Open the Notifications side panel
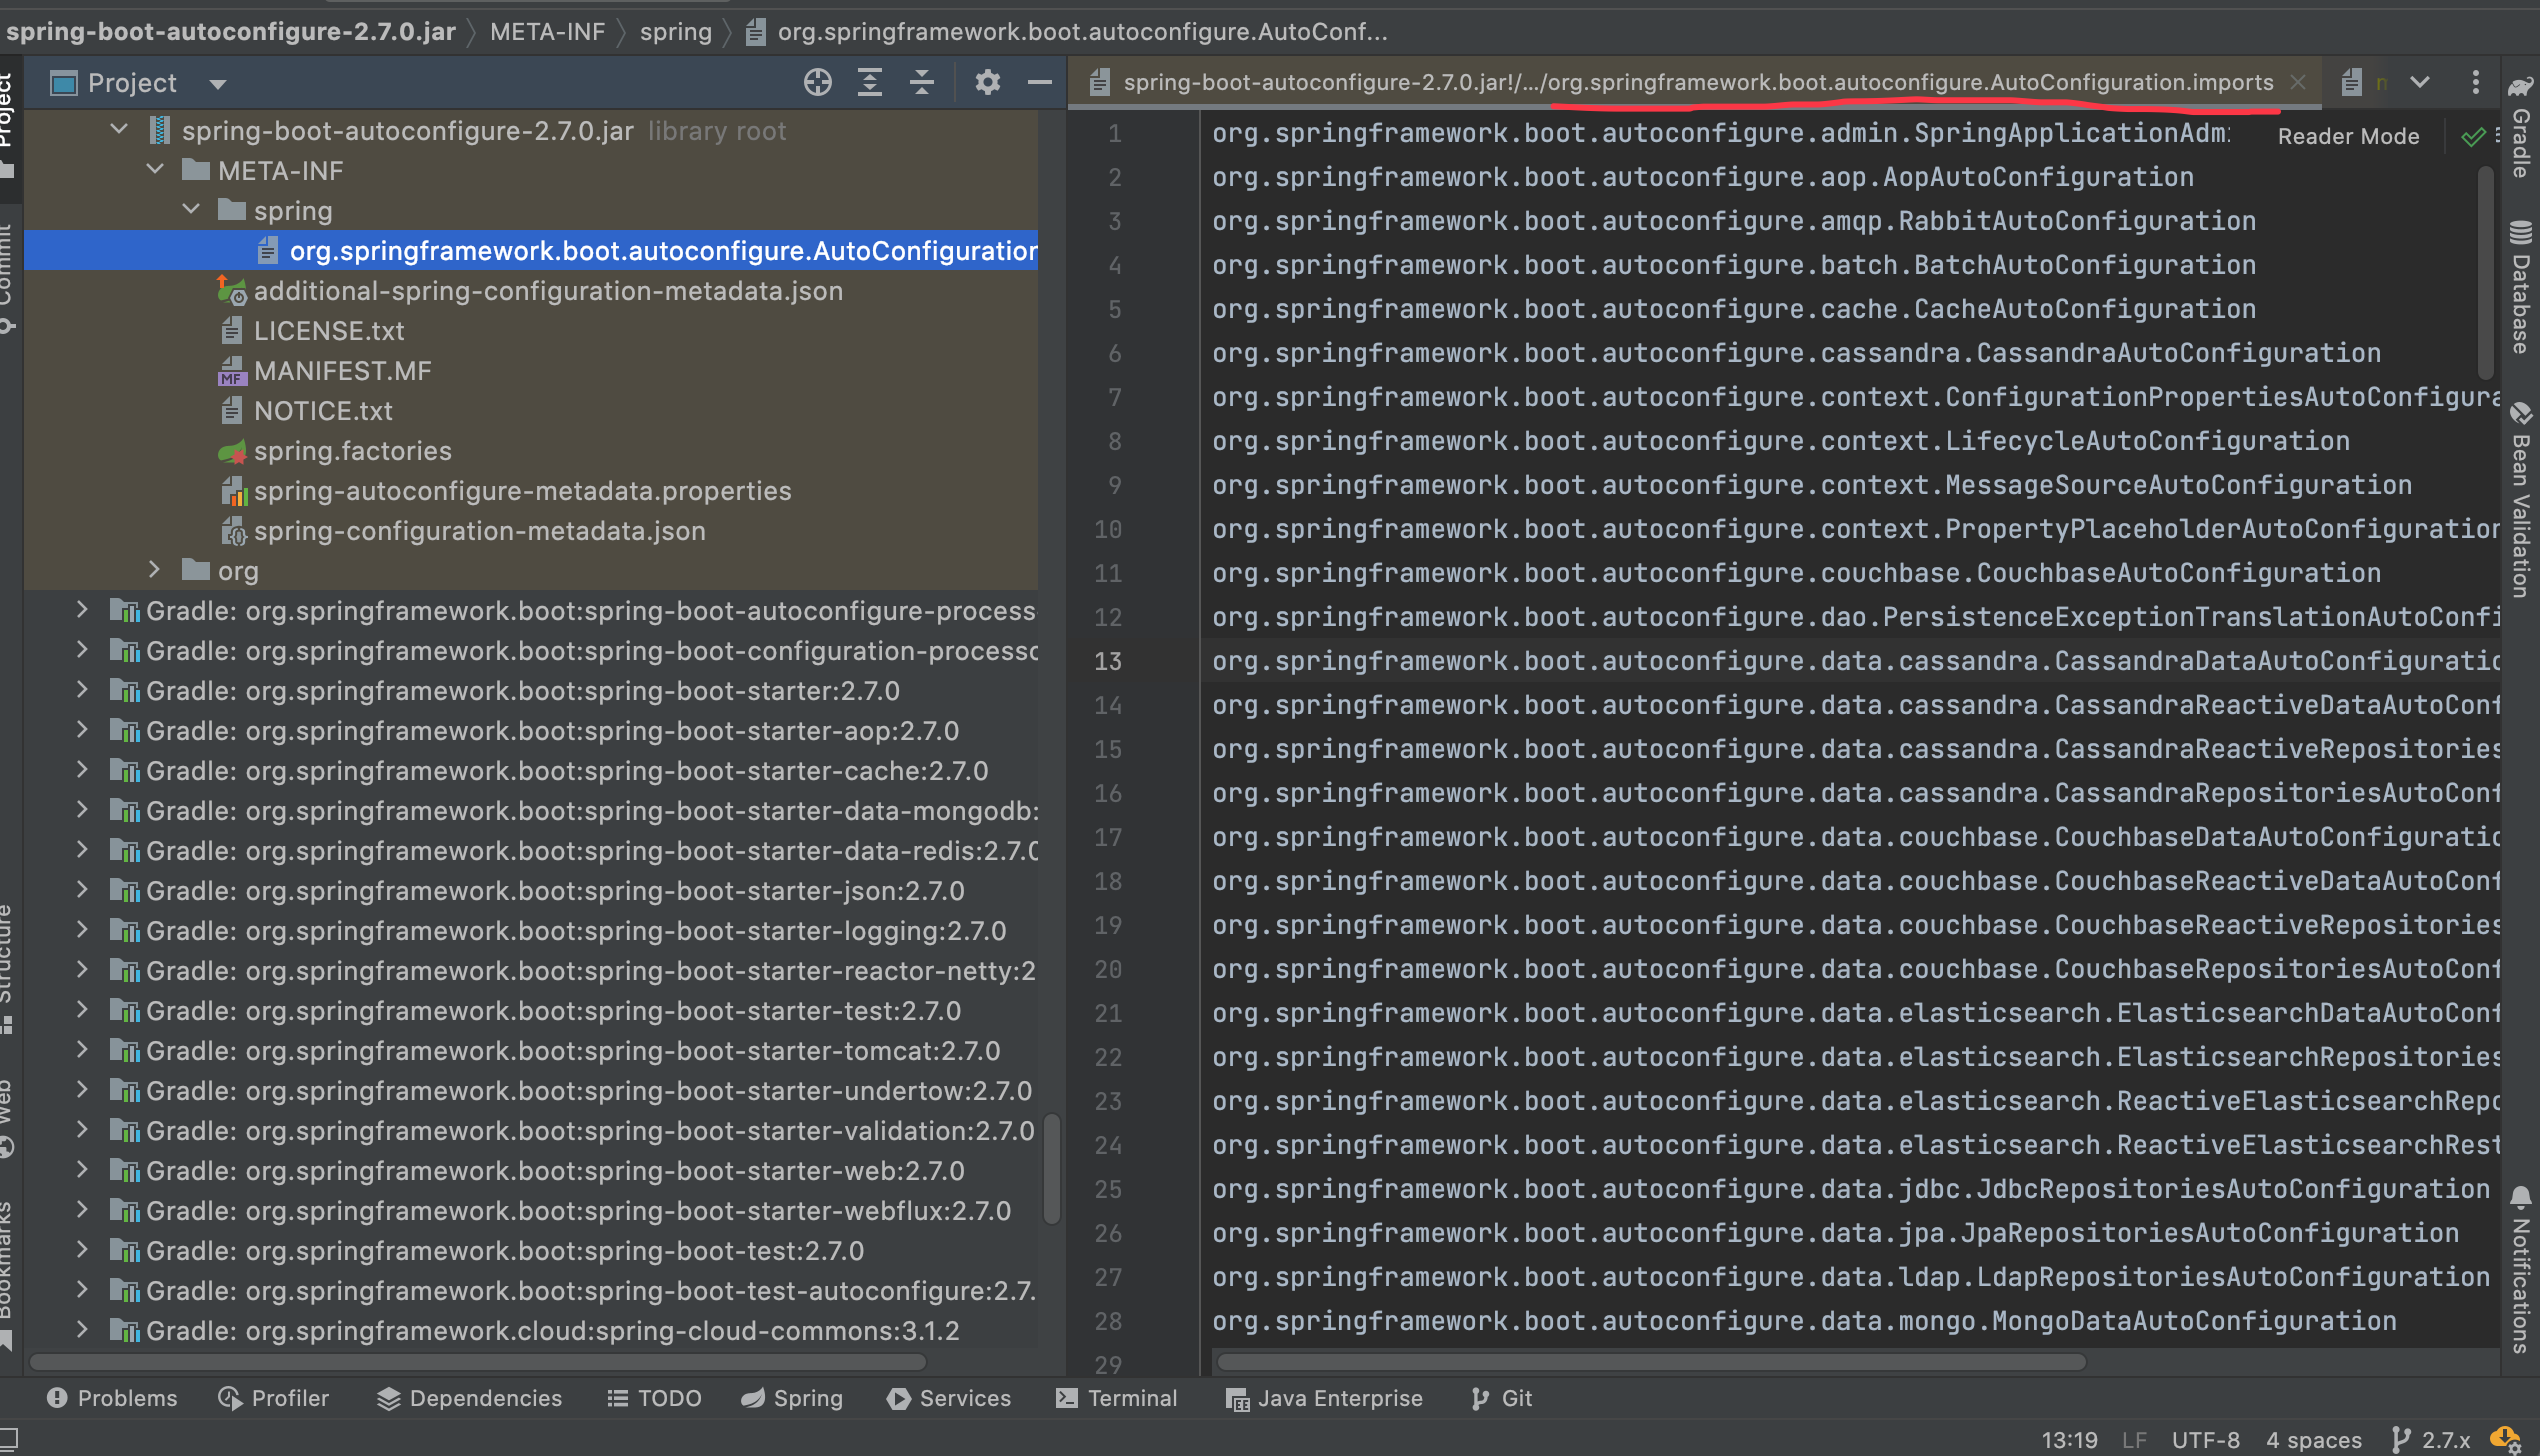 point(2520,1270)
